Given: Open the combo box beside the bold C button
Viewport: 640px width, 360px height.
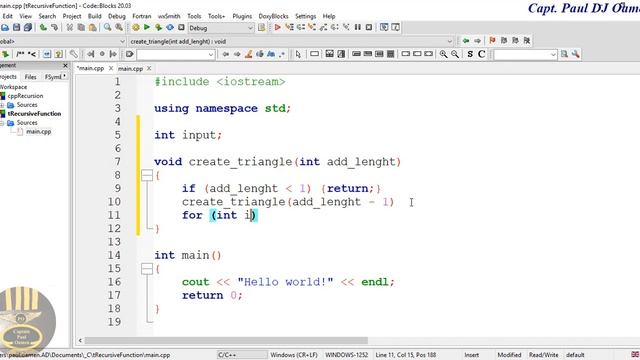Looking at the screenshot, I should (x=525, y=54).
